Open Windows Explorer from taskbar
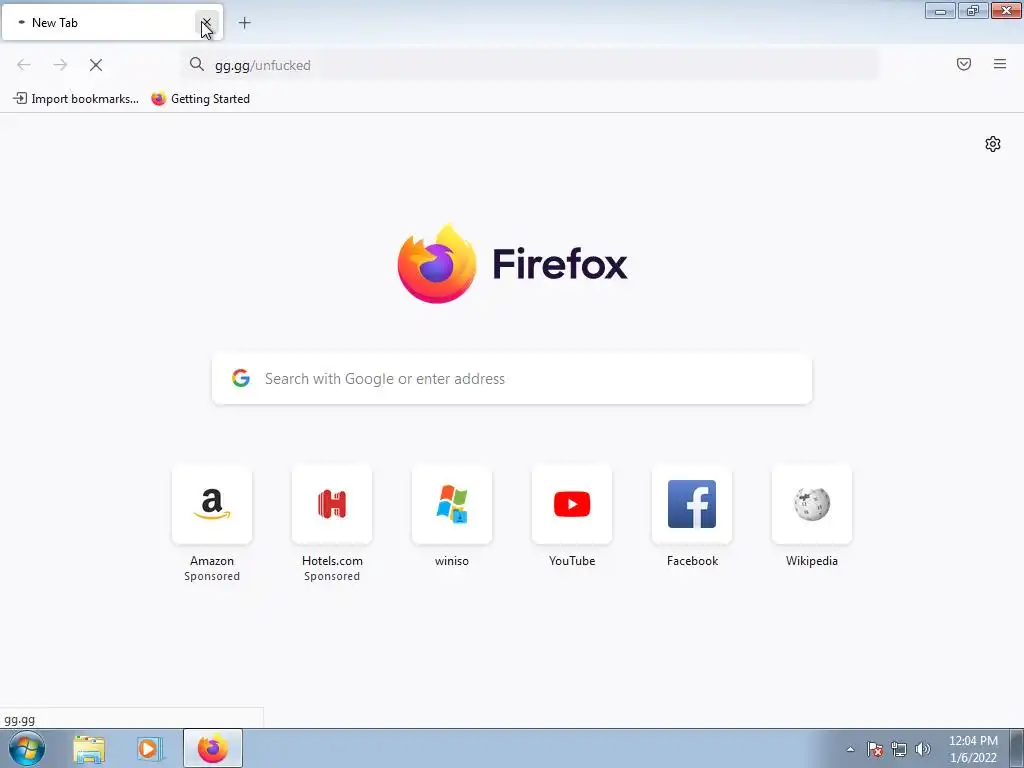Image resolution: width=1024 pixels, height=768 pixels. pos(89,749)
